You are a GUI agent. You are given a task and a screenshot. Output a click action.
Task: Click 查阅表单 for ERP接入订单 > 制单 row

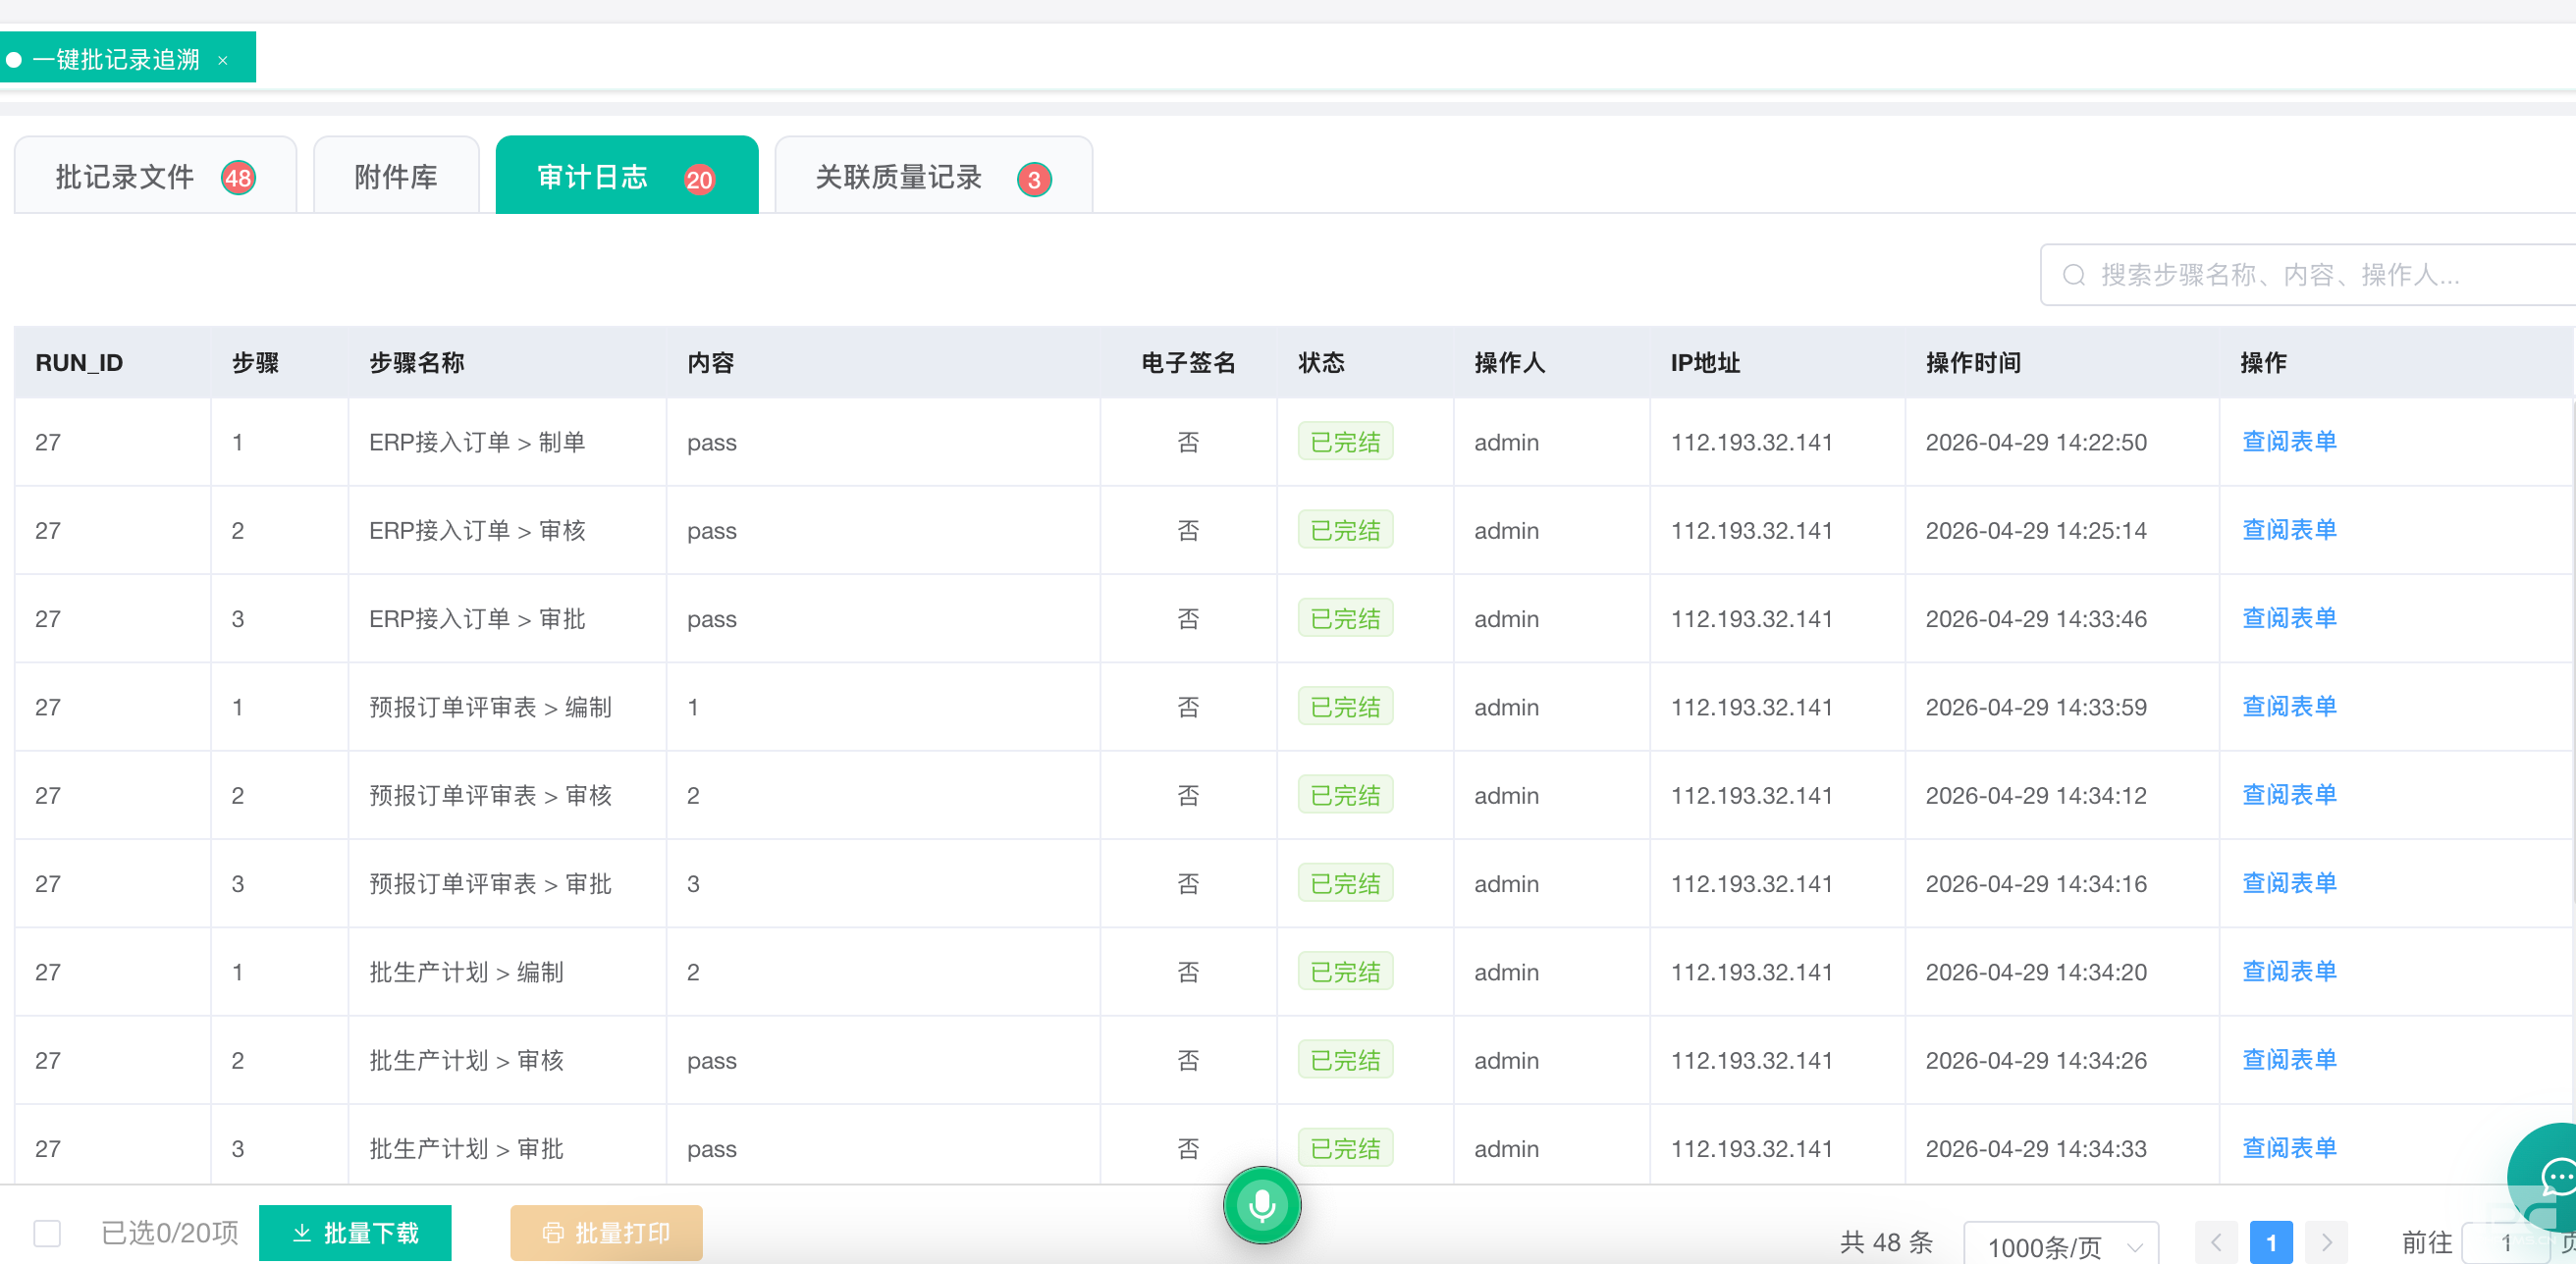2288,441
